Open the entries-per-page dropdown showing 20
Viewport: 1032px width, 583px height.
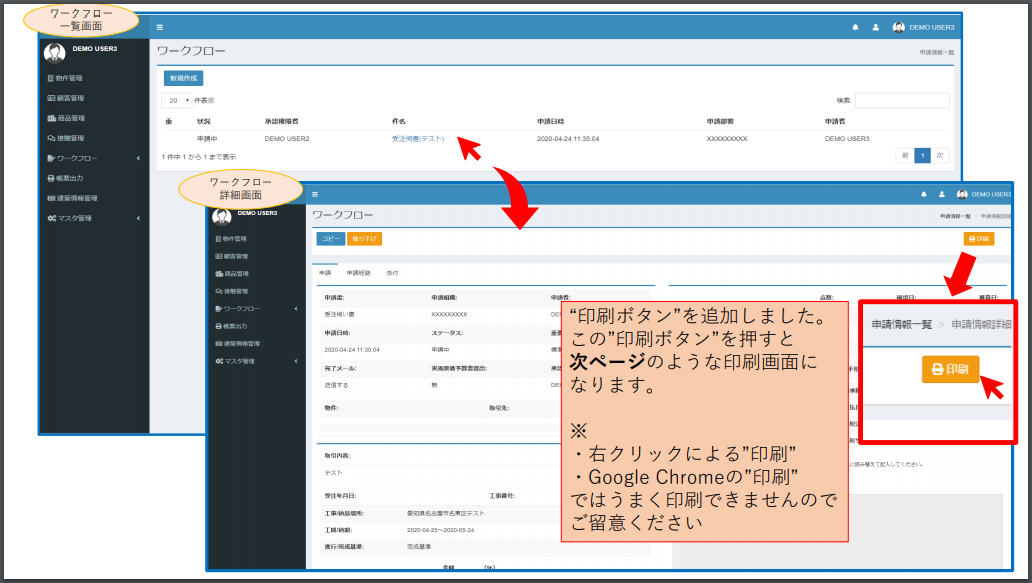177,100
